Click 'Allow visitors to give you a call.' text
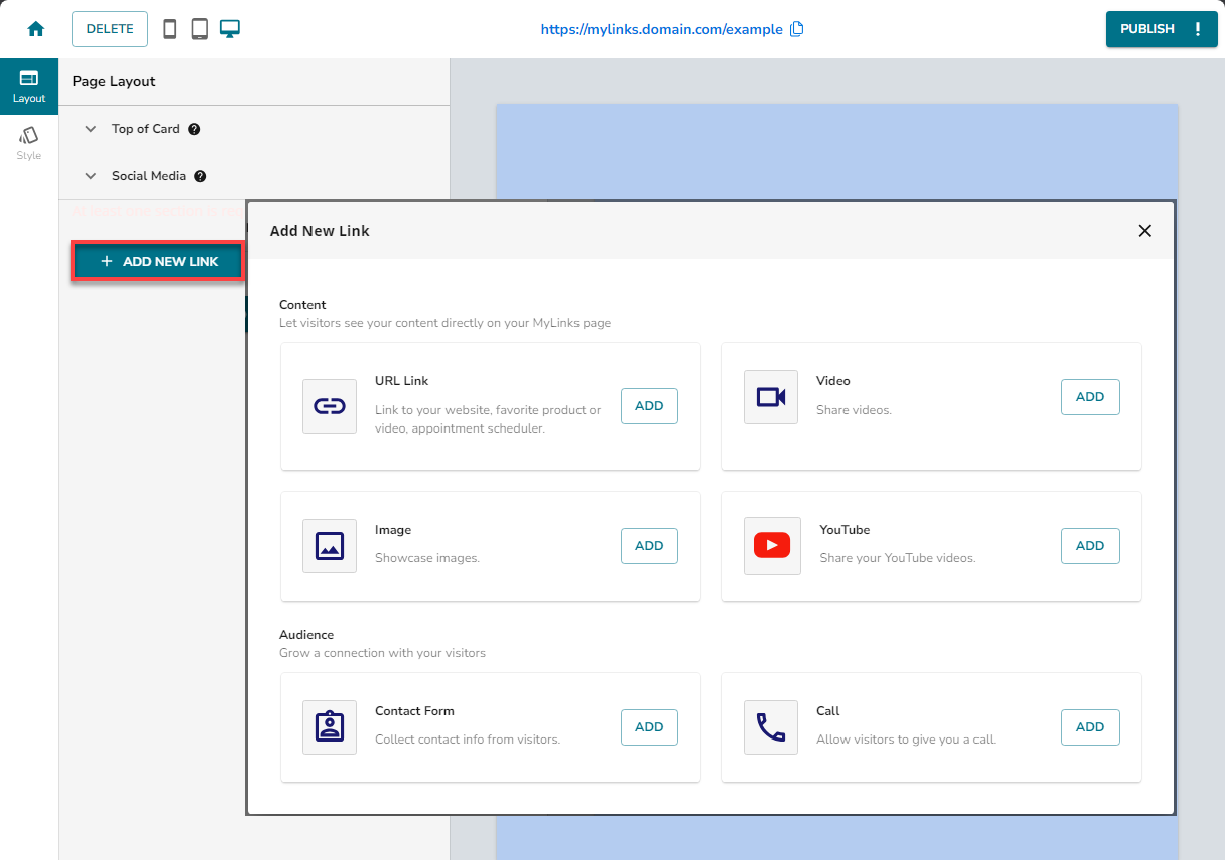 tap(906, 740)
